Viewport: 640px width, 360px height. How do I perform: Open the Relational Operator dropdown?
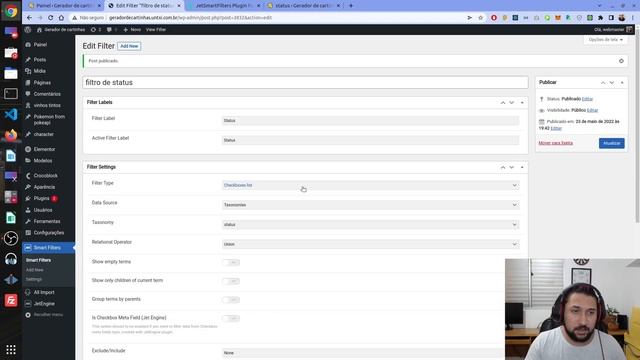click(370, 244)
